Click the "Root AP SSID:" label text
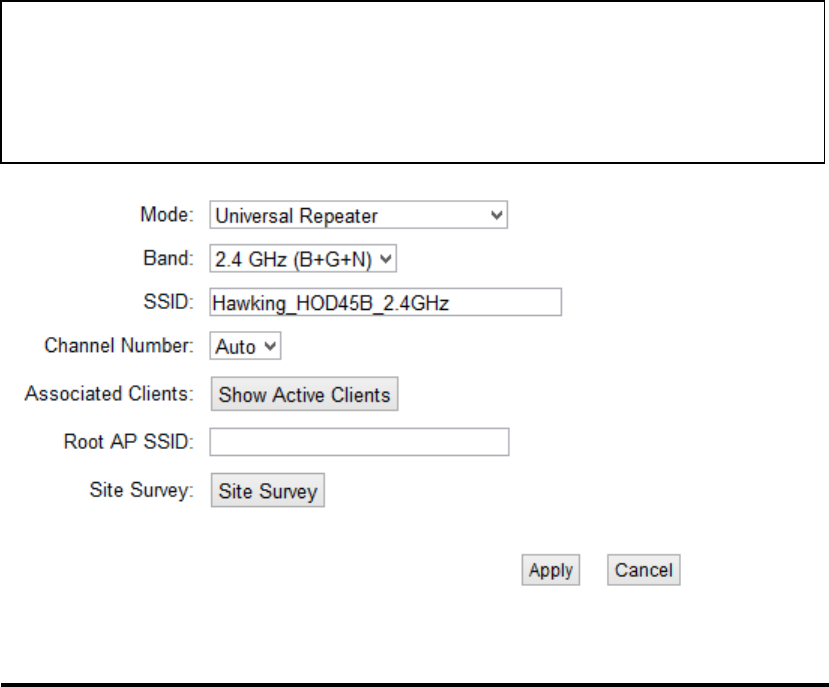Screen dimensions: 829x687 129,442
